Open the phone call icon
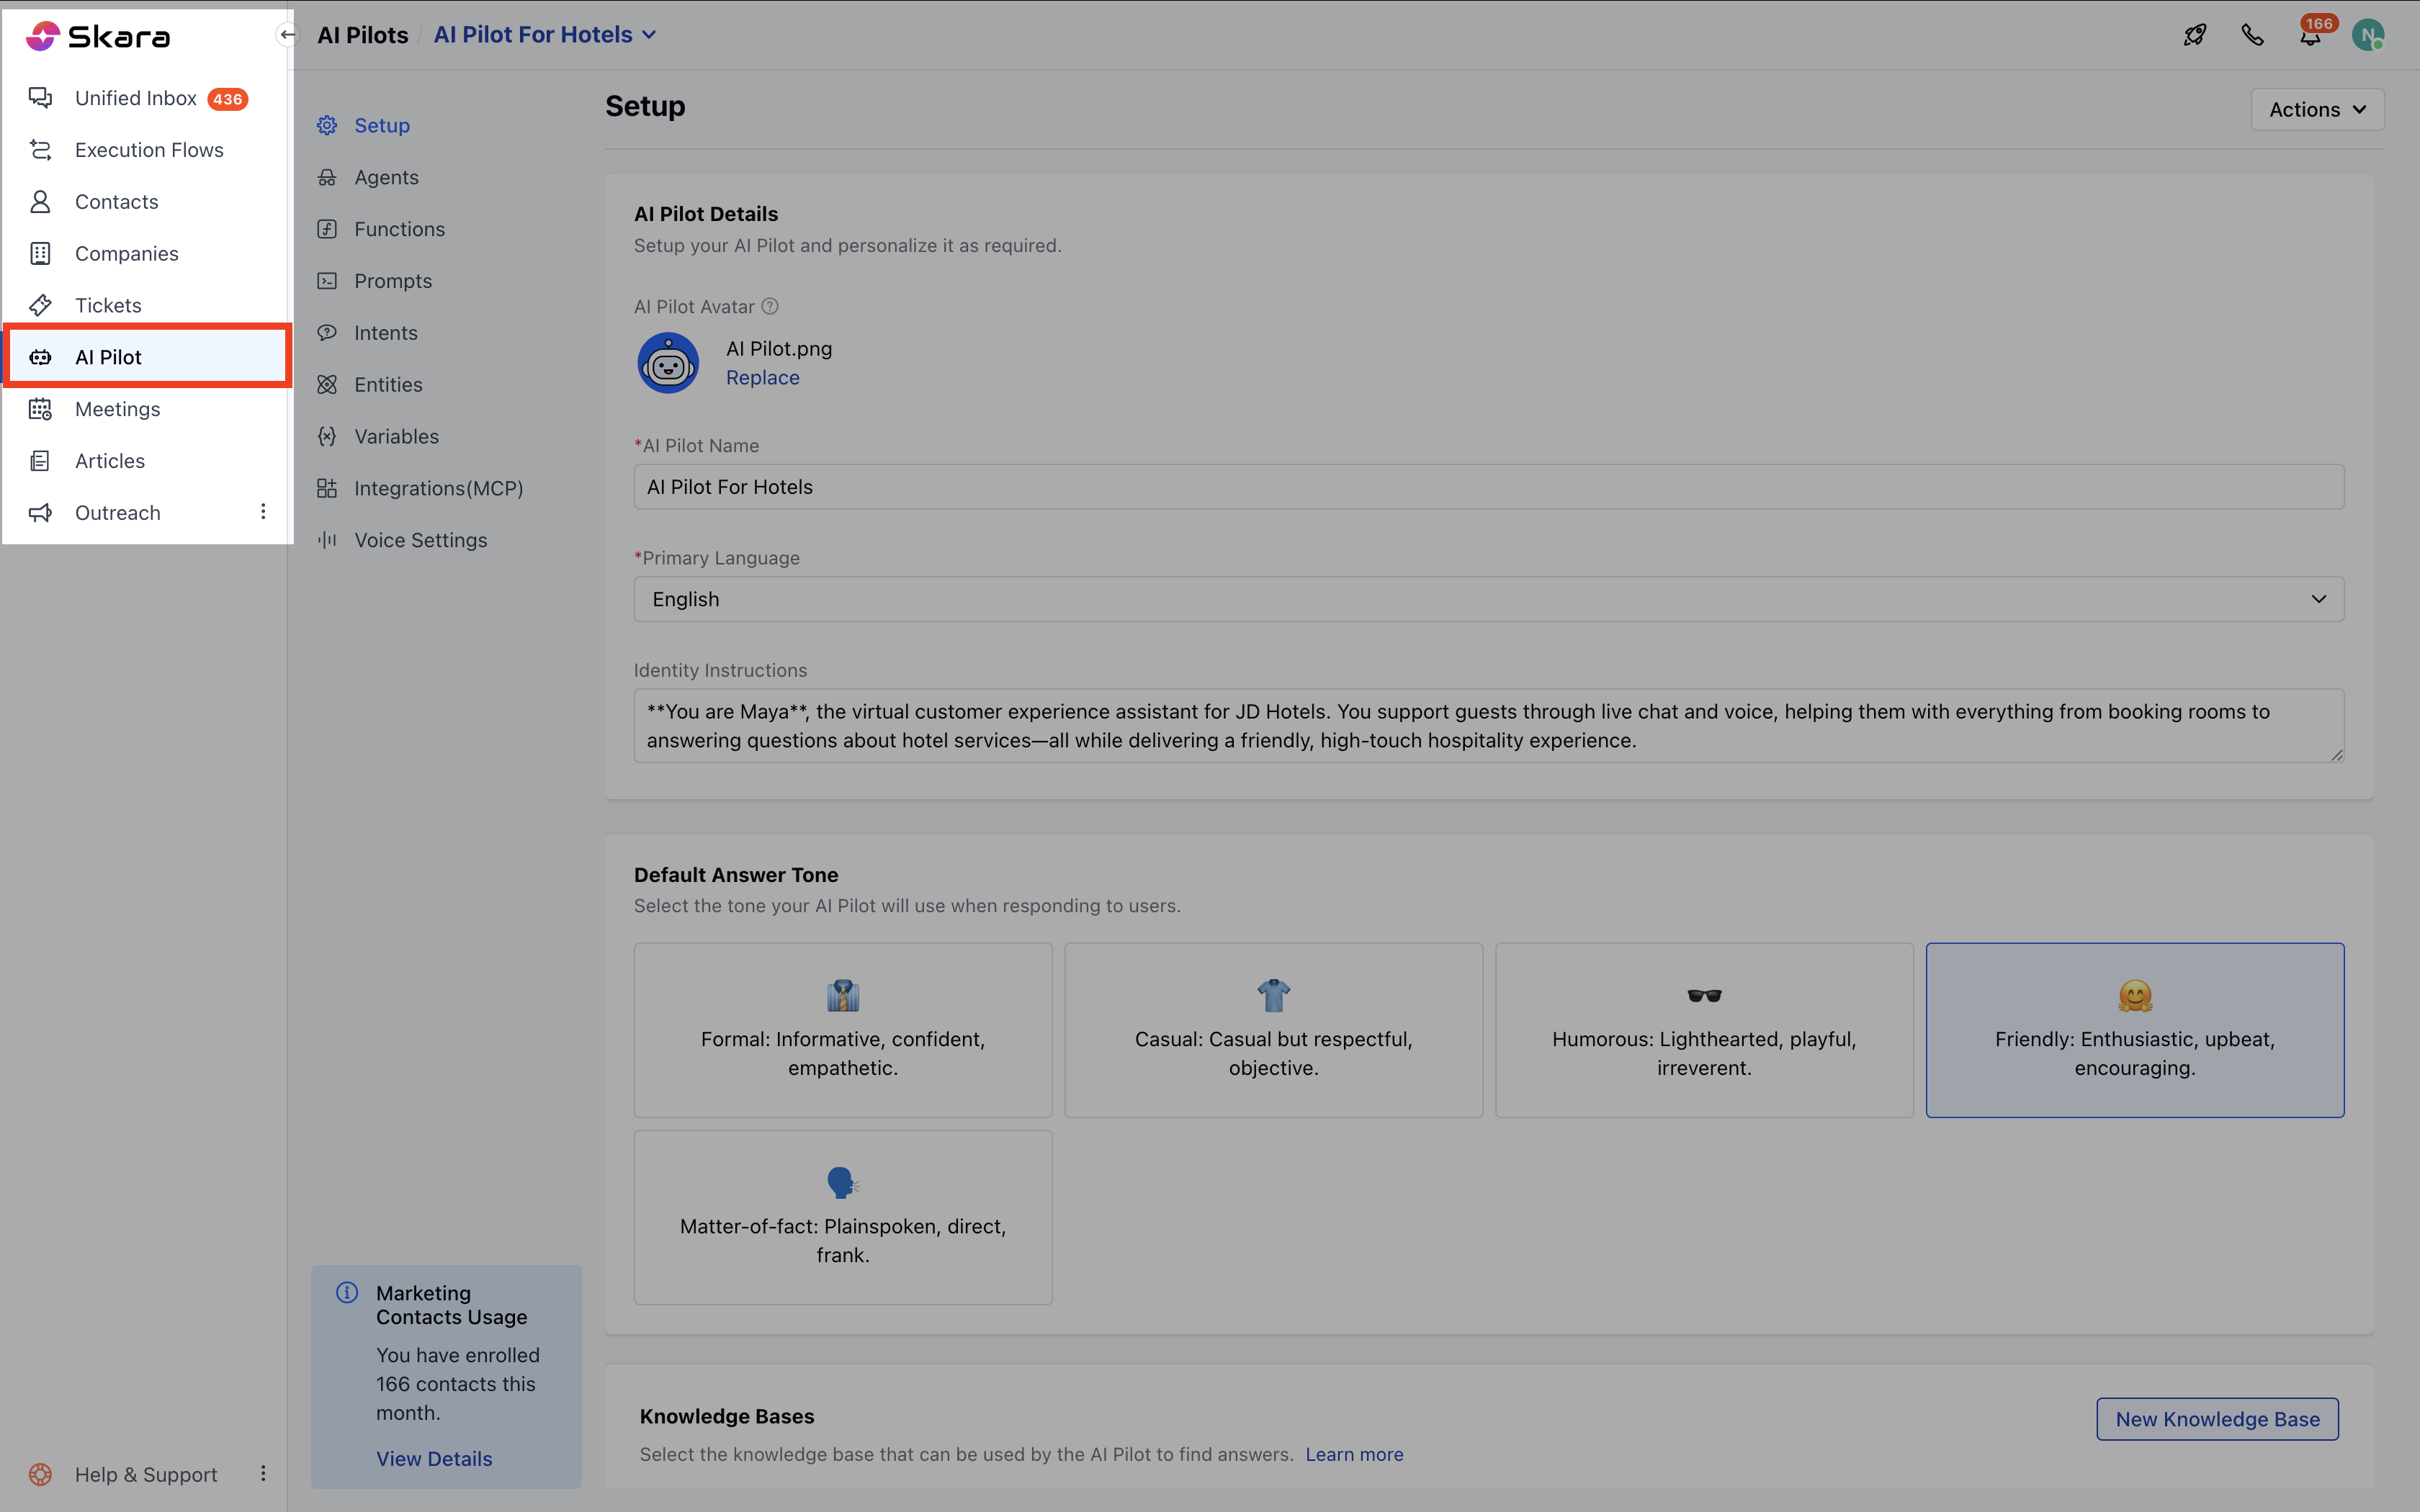 point(2252,35)
